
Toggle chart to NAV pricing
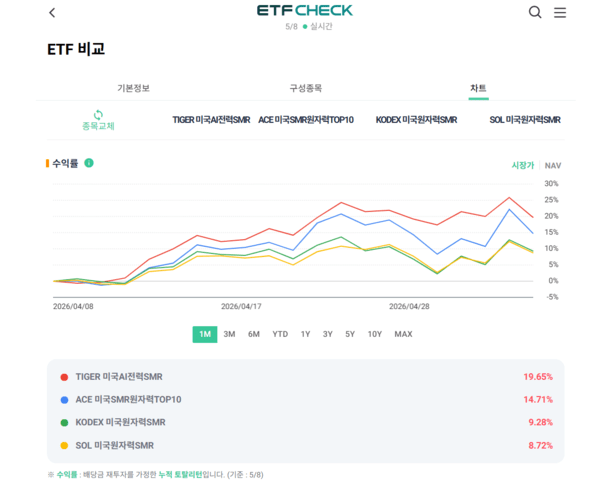tap(553, 166)
